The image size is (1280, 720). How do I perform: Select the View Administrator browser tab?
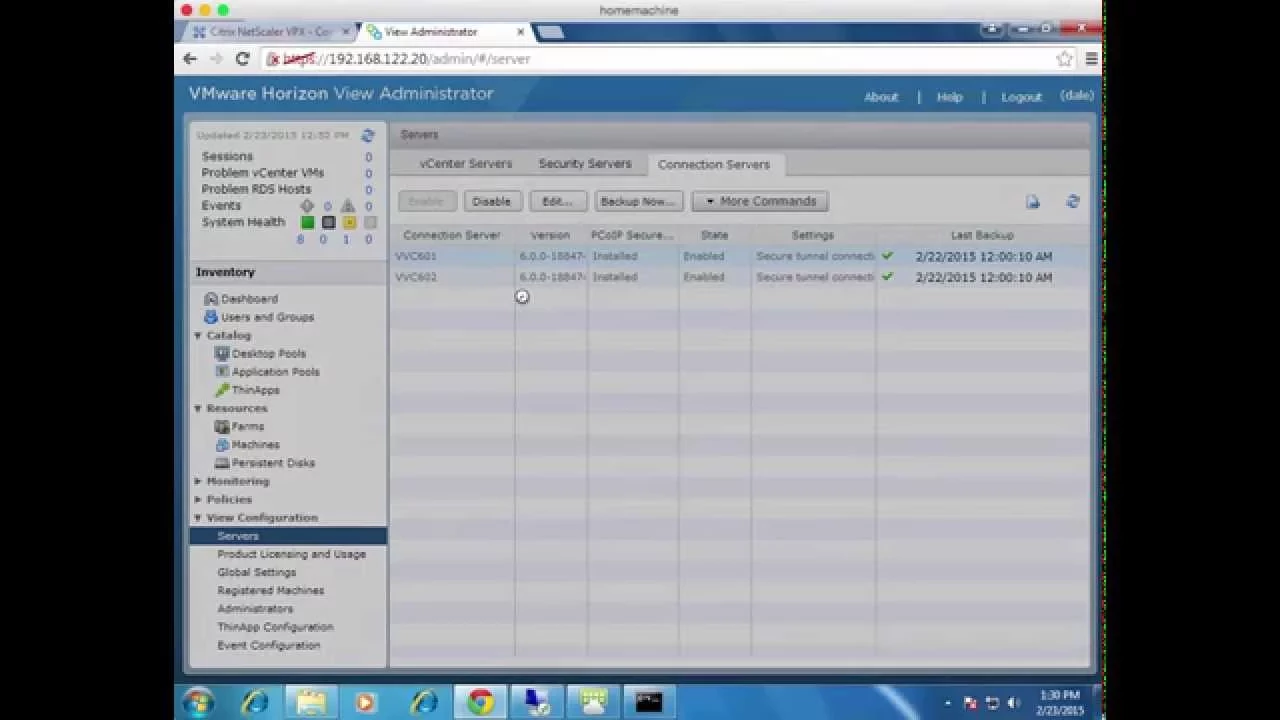coord(443,32)
